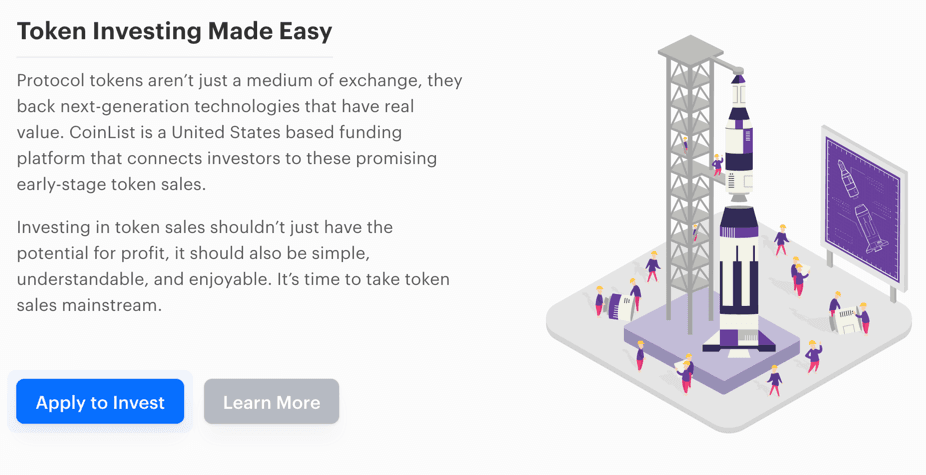The width and height of the screenshot is (926, 475).
Task: Click the upper rocket drawing on blueprint
Action: pyautogui.click(x=848, y=178)
